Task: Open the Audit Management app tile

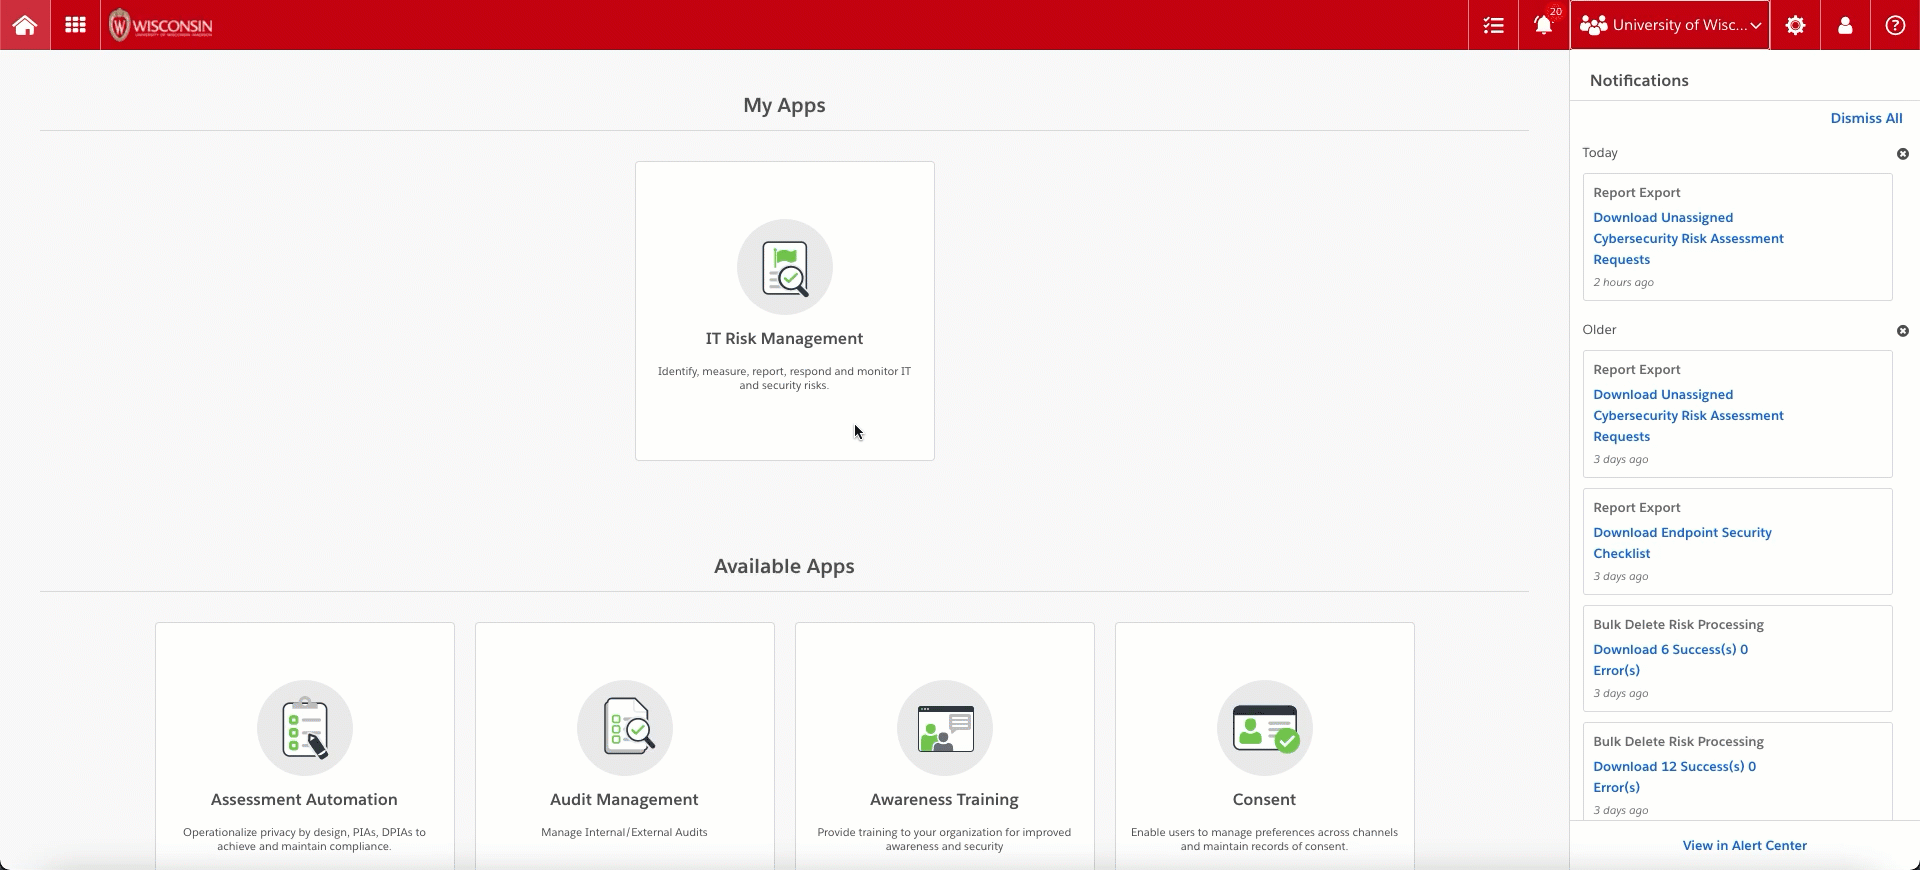Action: click(x=624, y=745)
